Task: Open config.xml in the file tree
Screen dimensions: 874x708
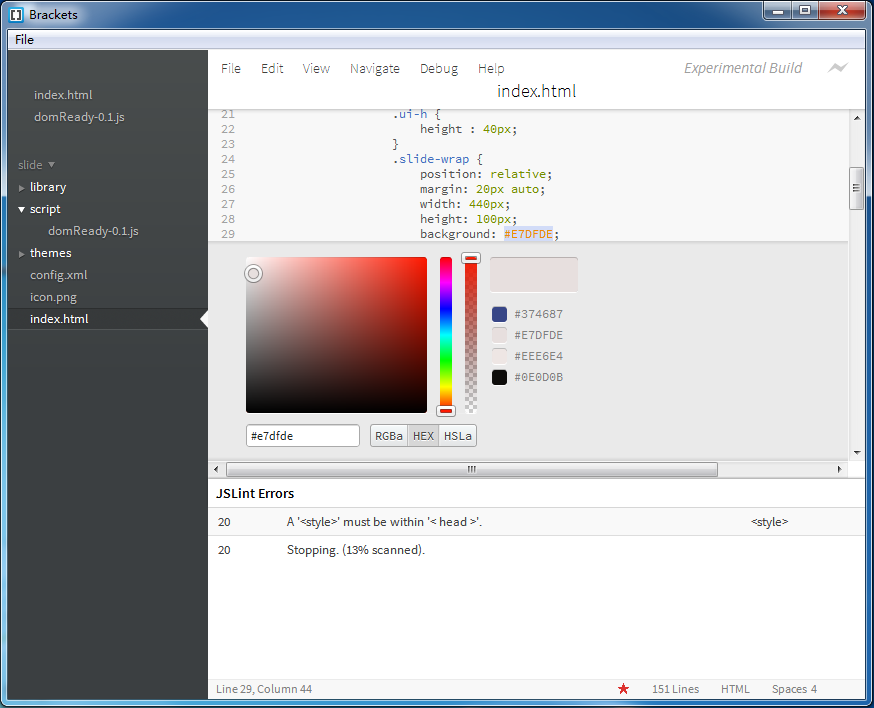Action: pos(59,275)
